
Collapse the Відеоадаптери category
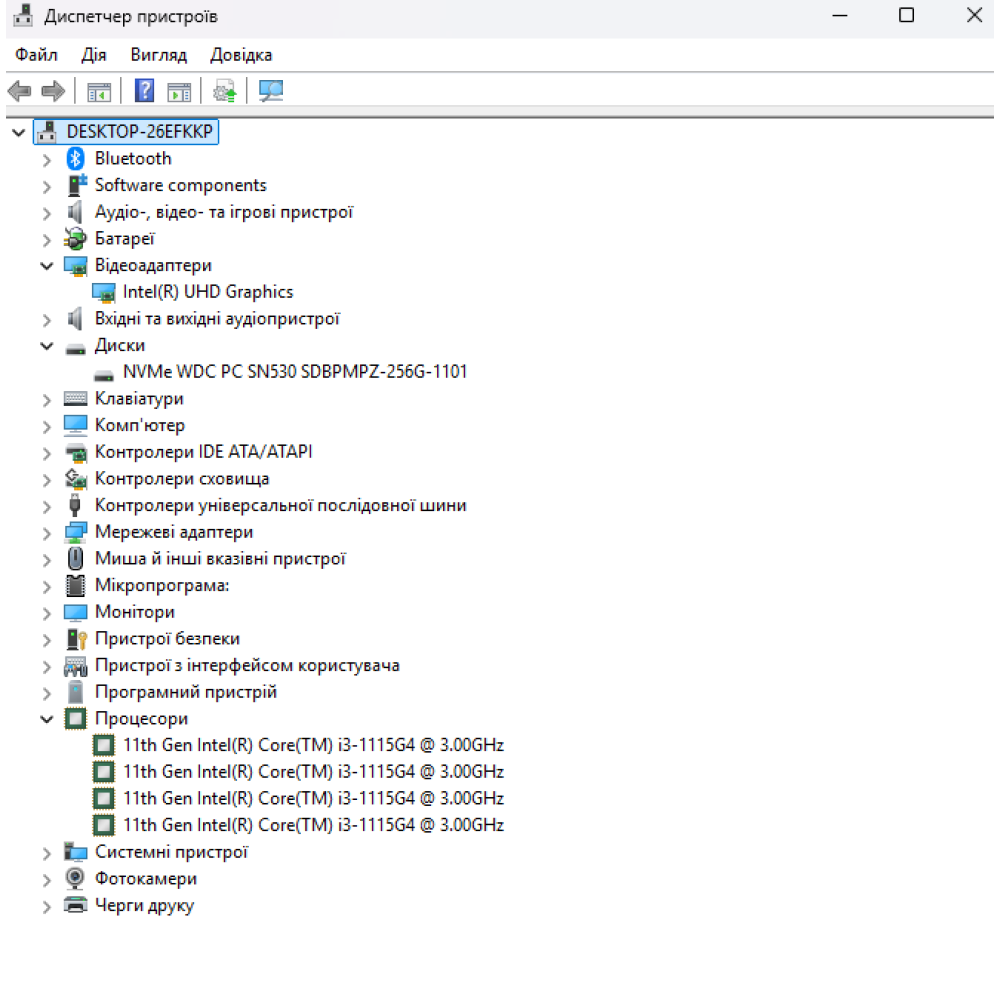(46, 265)
